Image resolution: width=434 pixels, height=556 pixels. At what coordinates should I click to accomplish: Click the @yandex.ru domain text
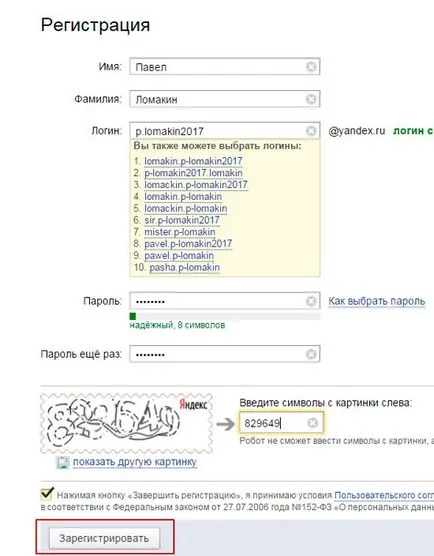pos(357,131)
